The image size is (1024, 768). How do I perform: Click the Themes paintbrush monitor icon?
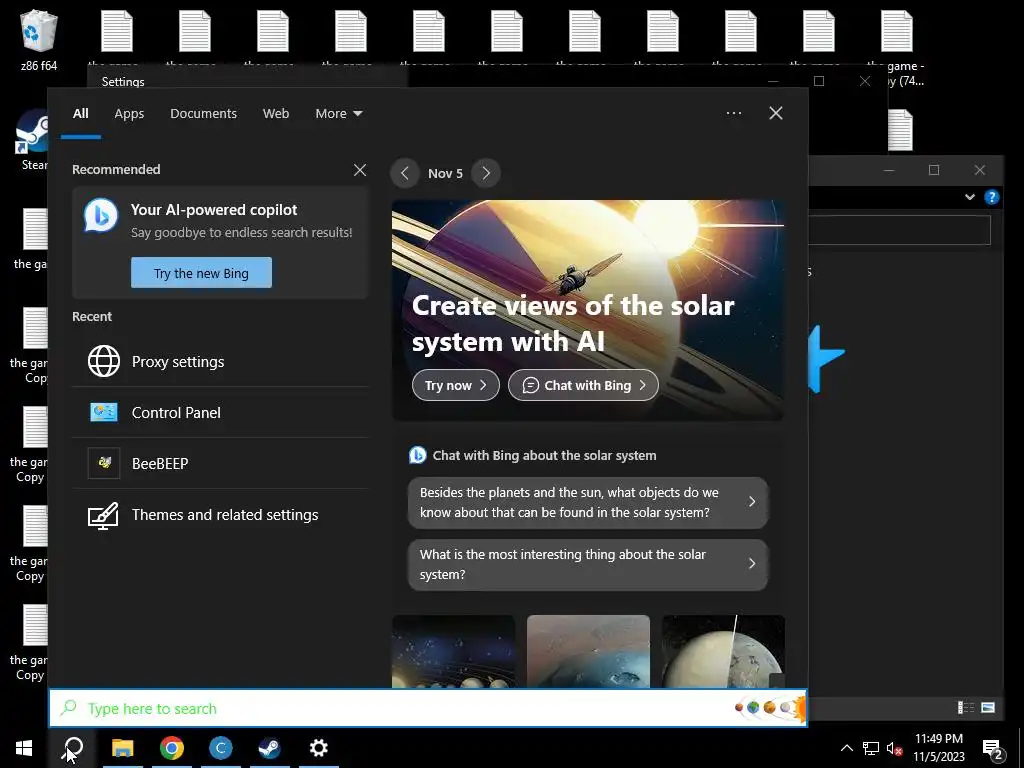coord(103,515)
